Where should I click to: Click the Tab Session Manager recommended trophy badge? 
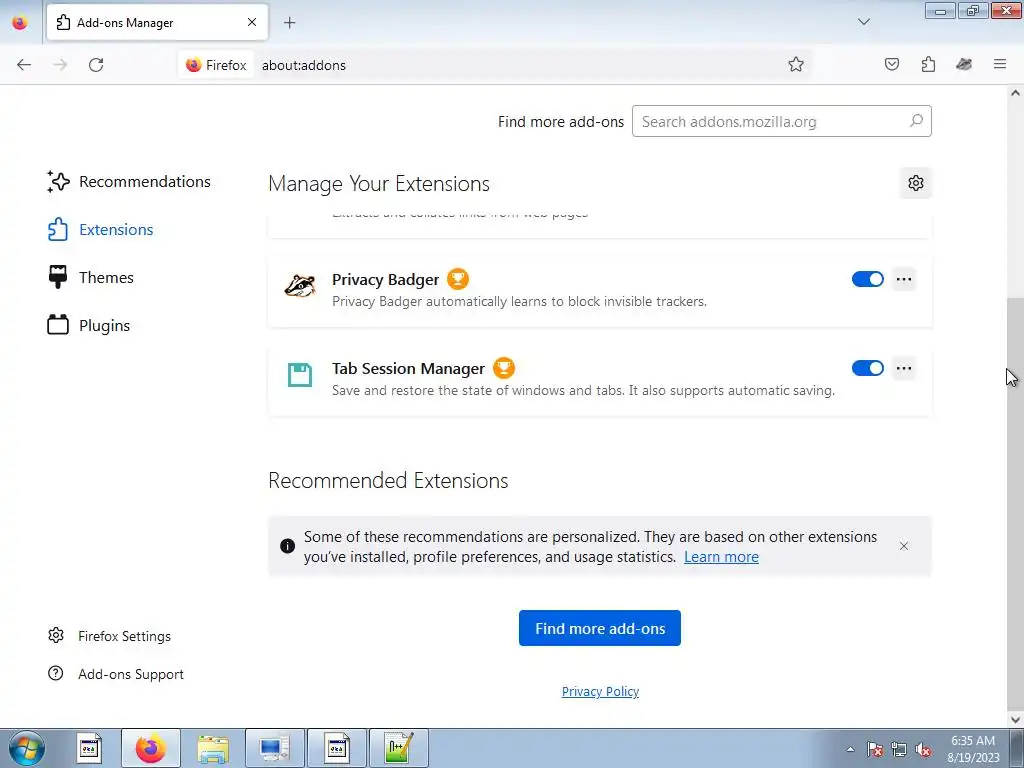coord(504,368)
